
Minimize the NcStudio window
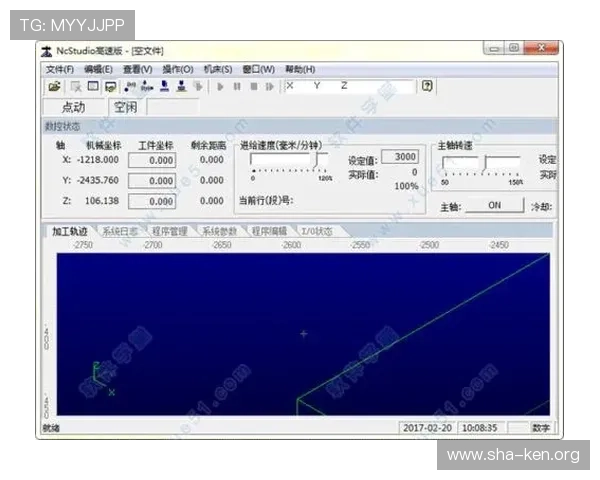[494, 49]
